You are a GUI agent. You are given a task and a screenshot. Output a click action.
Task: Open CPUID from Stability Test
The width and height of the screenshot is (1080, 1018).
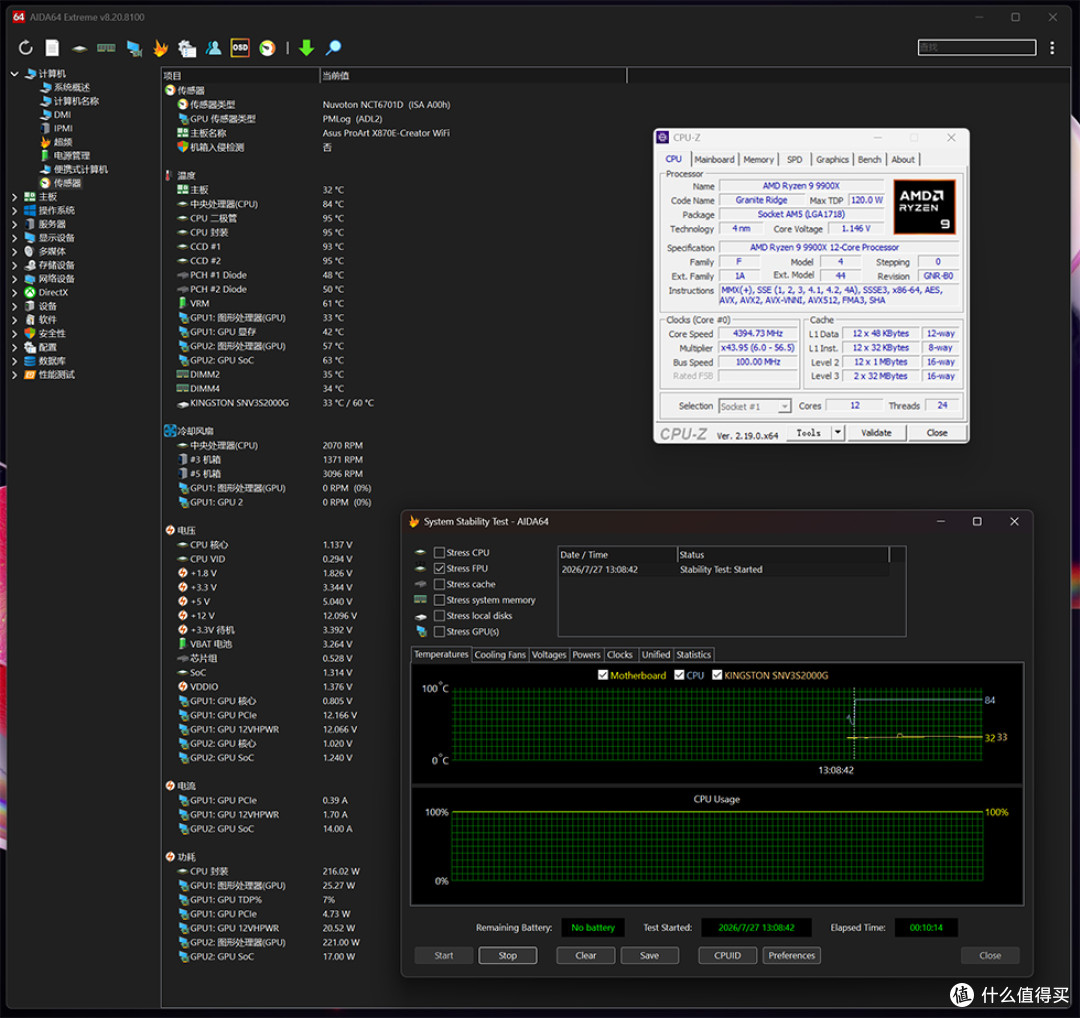point(727,955)
